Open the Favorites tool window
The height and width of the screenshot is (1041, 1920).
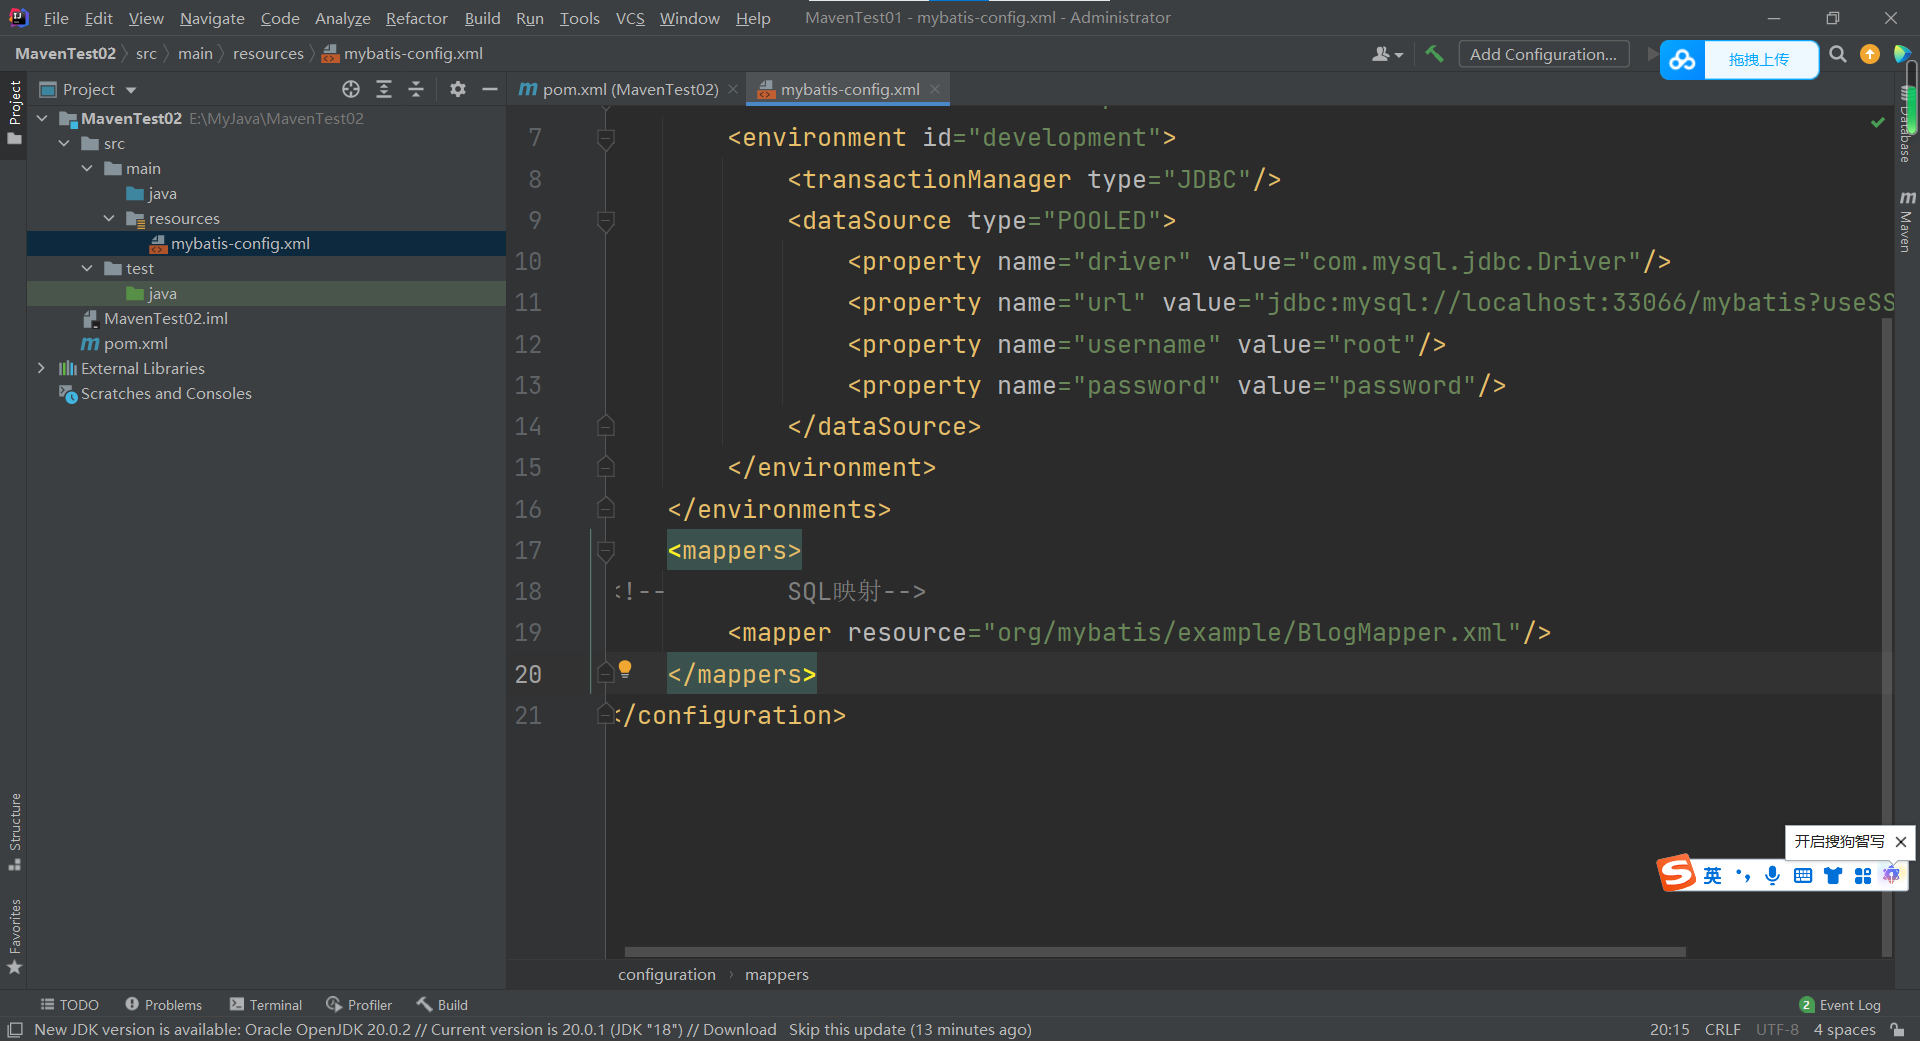14,936
